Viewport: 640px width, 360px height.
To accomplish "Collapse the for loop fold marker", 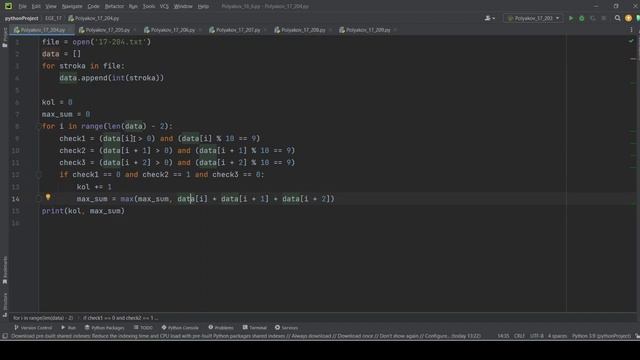I will 40,127.
